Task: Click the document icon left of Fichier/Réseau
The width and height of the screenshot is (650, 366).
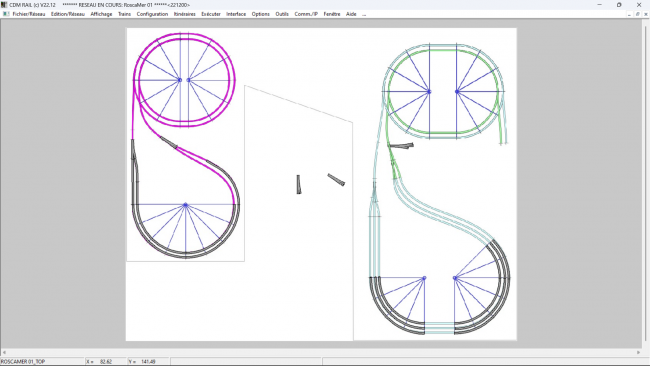Action: (x=6, y=14)
